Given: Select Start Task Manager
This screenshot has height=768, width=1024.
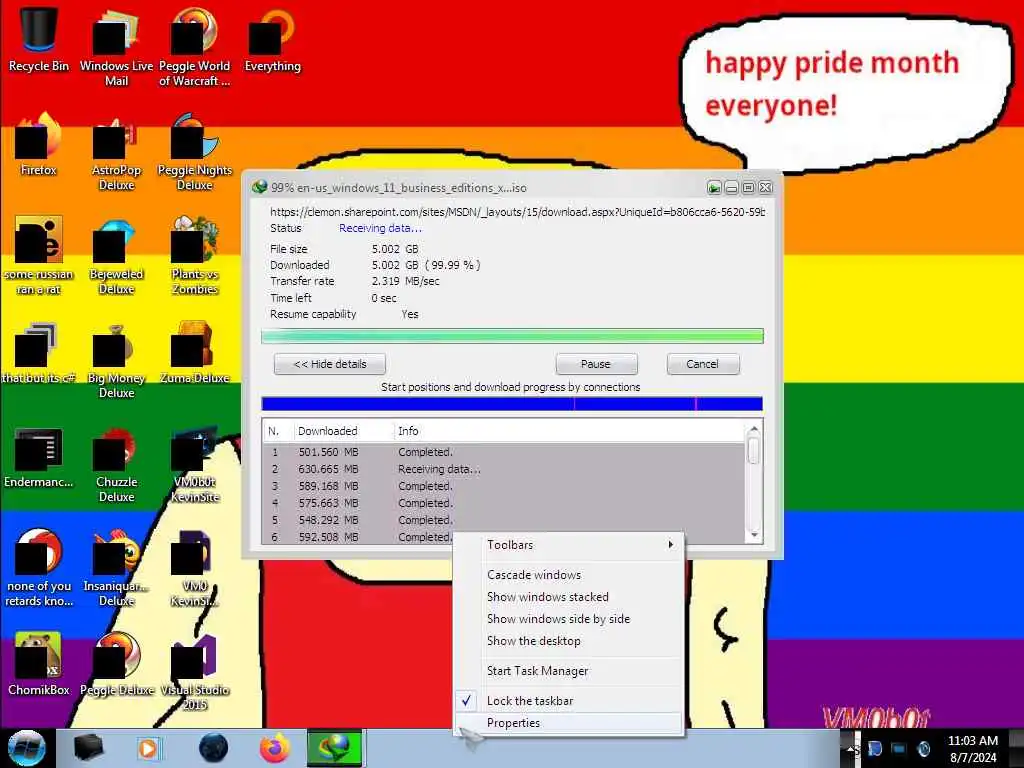Looking at the screenshot, I should [x=568, y=671].
